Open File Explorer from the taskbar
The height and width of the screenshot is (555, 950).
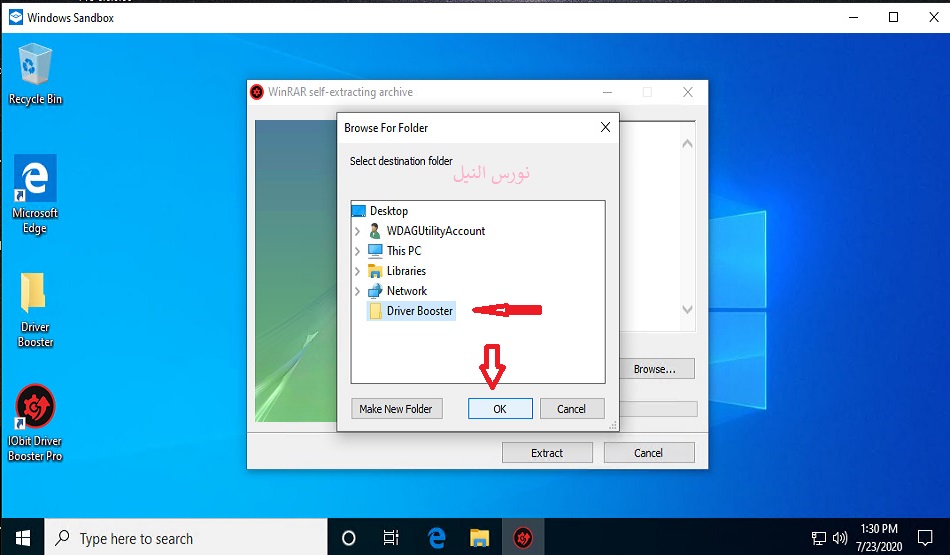coord(479,538)
